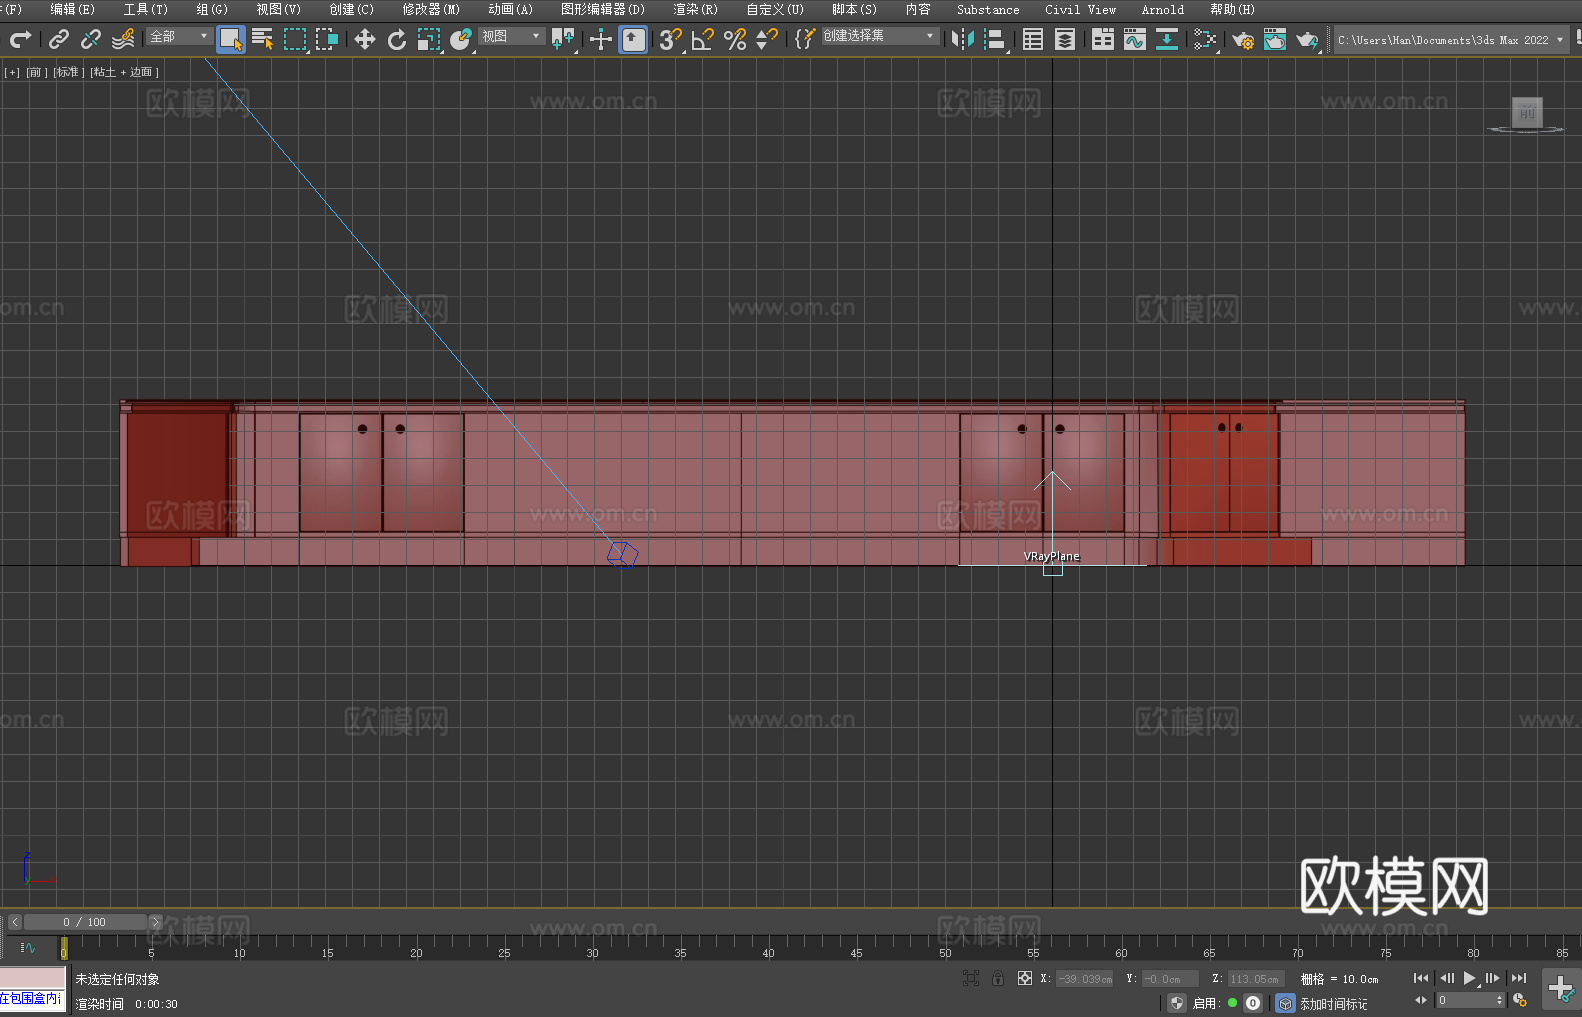Click the Redo arrow icon

tap(20, 39)
